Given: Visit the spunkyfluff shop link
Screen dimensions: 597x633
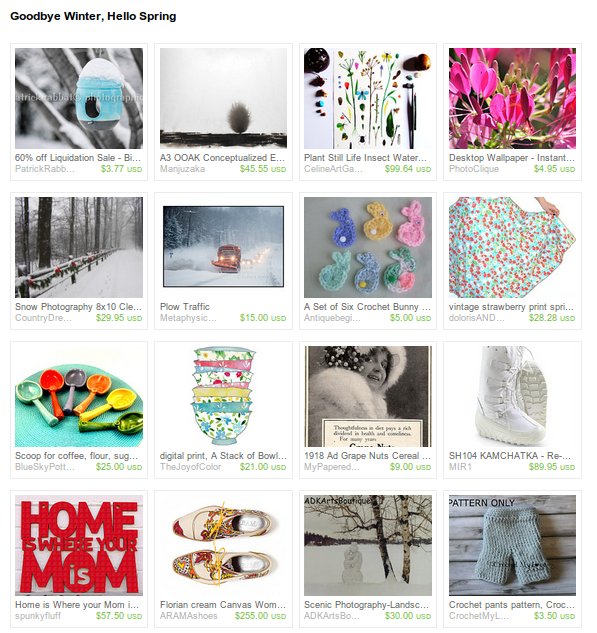Looking at the screenshot, I should [38, 616].
